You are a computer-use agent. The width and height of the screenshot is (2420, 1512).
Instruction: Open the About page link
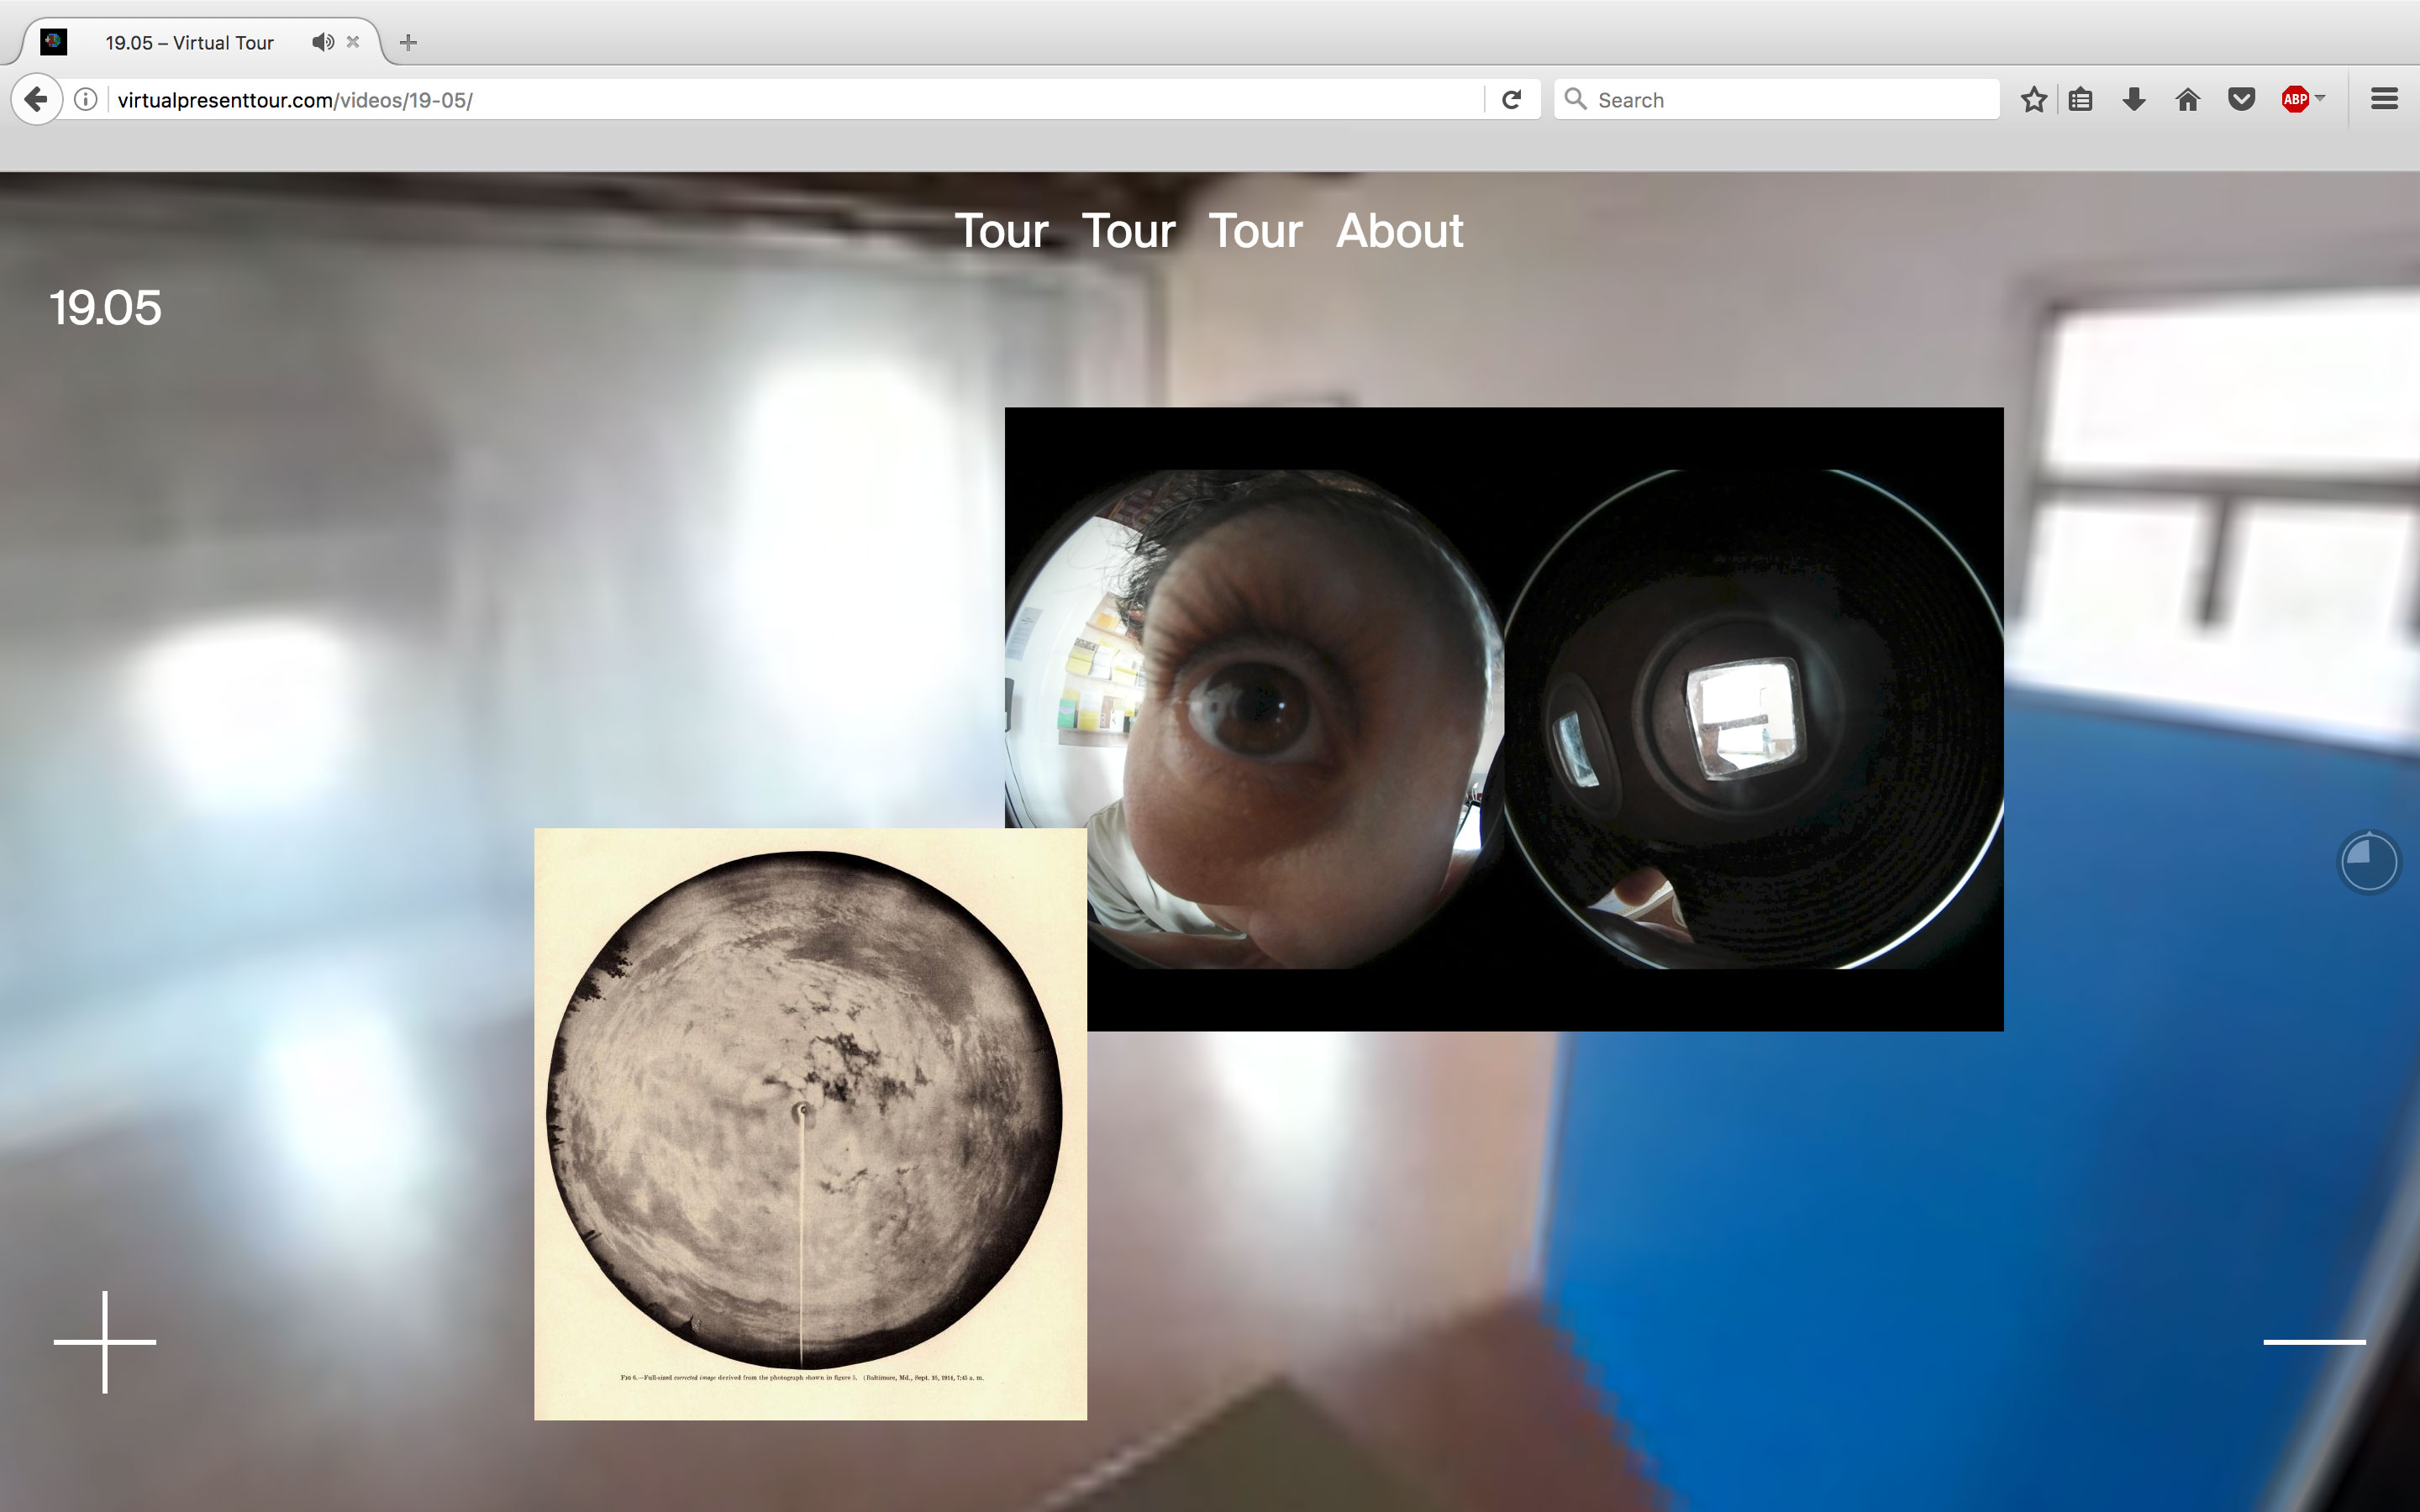pyautogui.click(x=1399, y=231)
